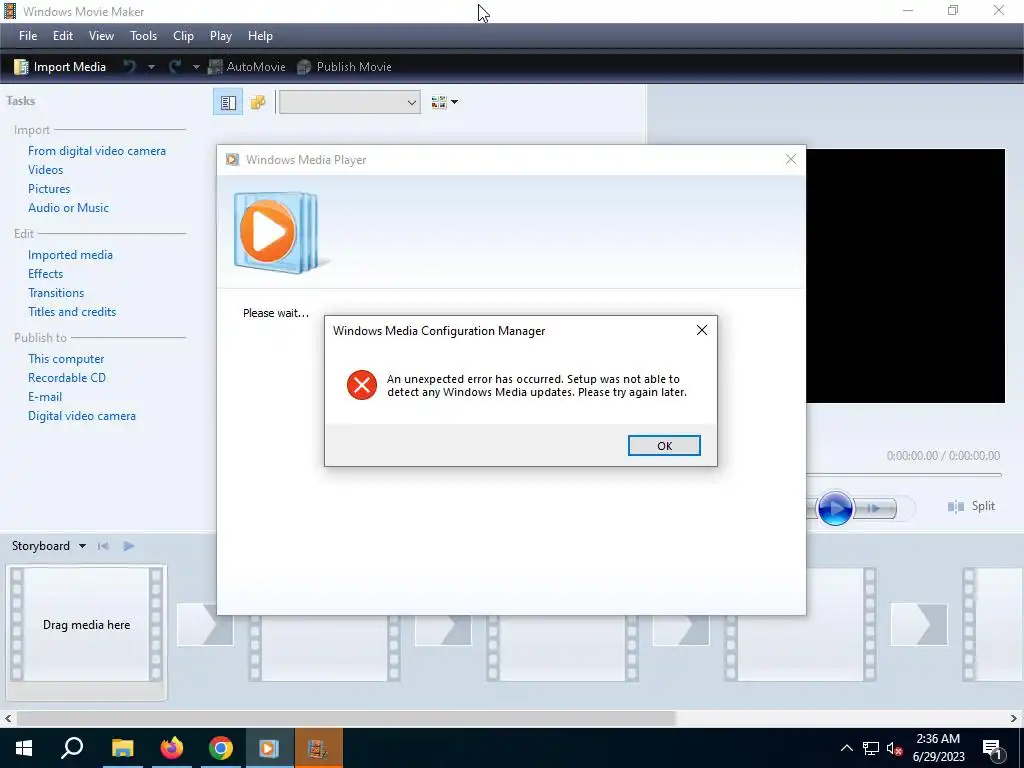Click the AutoMovie toolbar button
1024x768 pixels.
point(247,67)
